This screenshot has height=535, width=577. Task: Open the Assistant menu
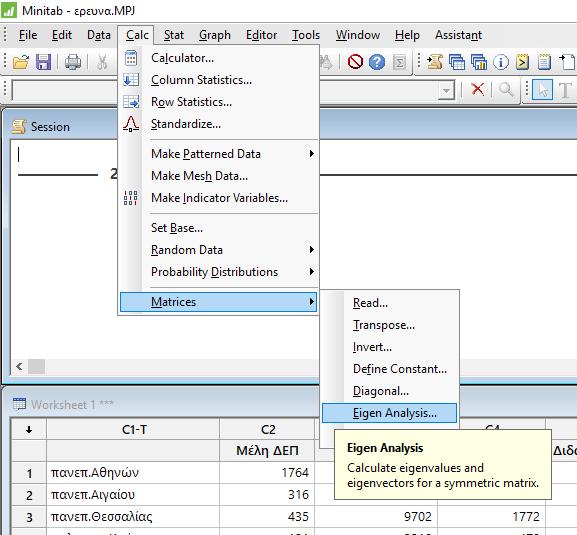[x=458, y=35]
